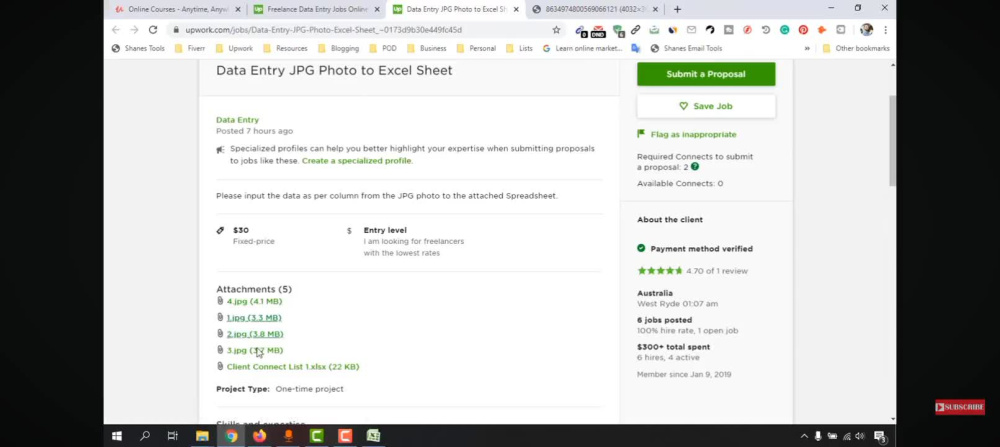Image resolution: width=1000 pixels, height=447 pixels.
Task: Click the chain link extension icon
Action: tap(636, 30)
